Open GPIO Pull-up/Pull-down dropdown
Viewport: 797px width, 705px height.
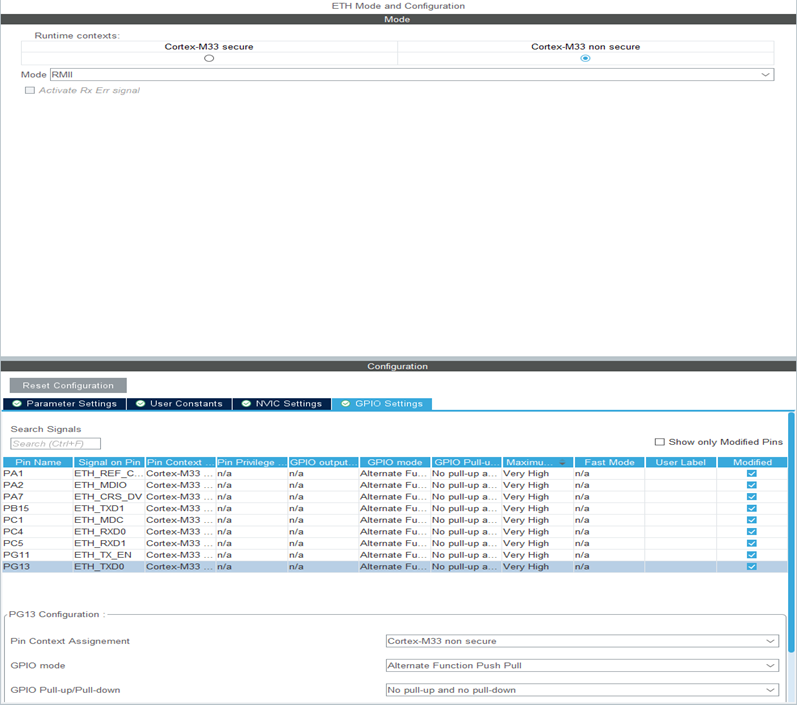(x=582, y=690)
